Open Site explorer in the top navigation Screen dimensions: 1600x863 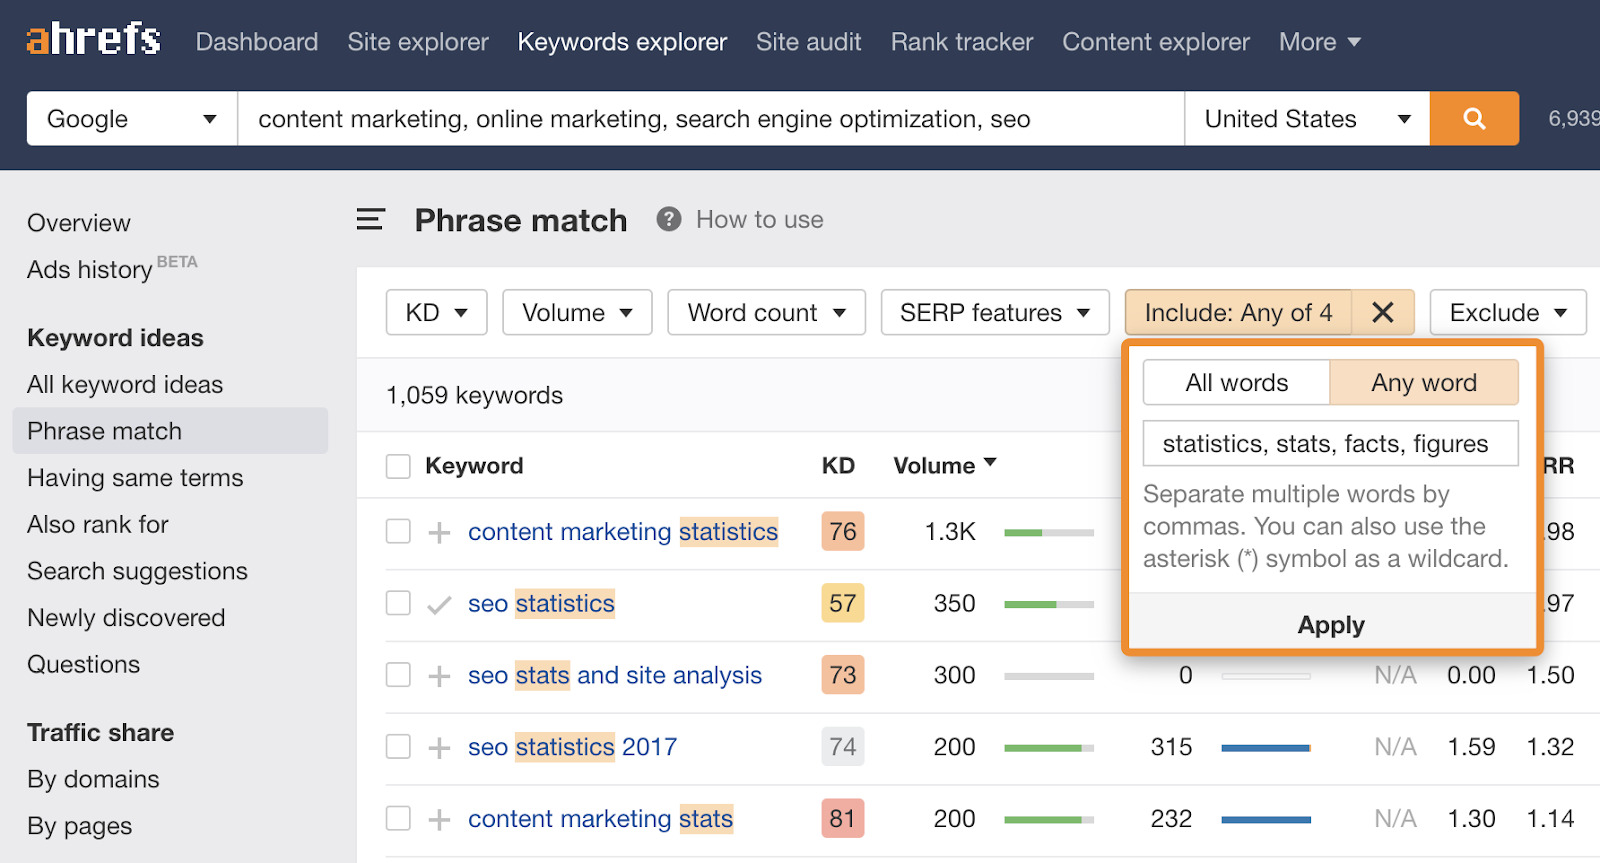[x=418, y=42]
